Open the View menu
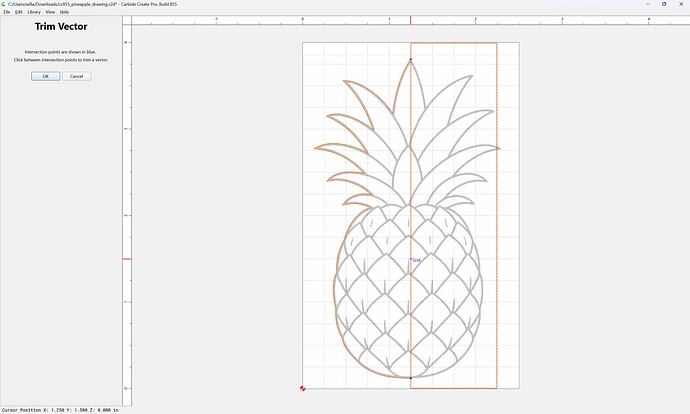Viewport: 690px width, 414px height. click(x=50, y=12)
